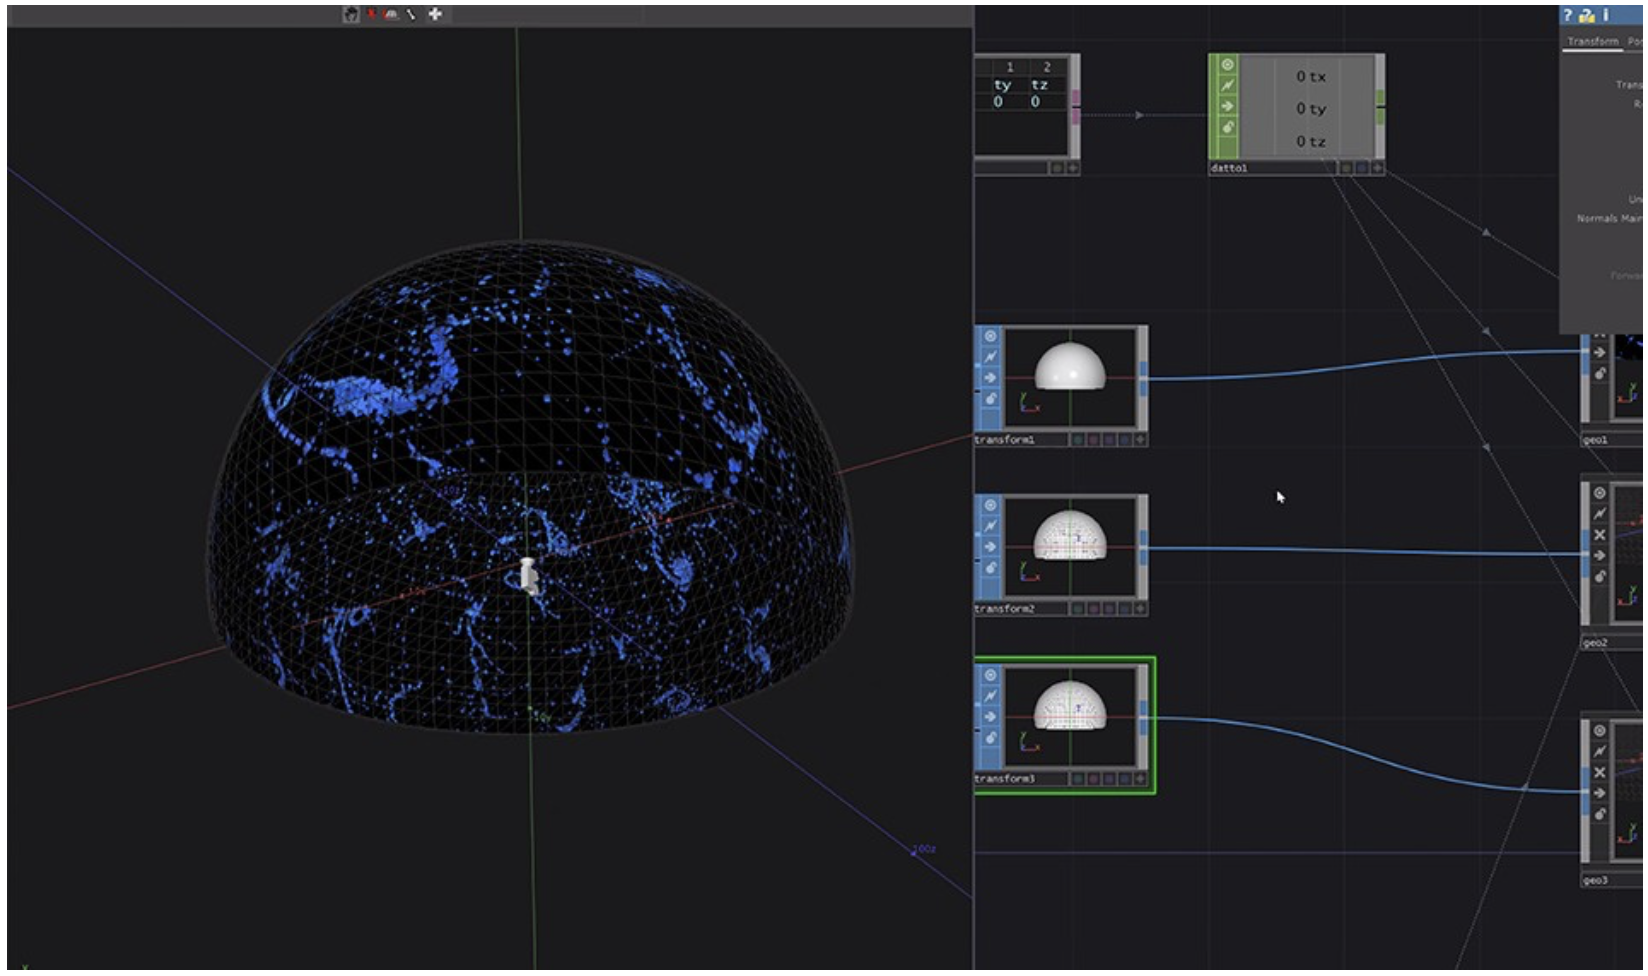Toggle the plus flag at transform1's bottom right

coord(1140,440)
